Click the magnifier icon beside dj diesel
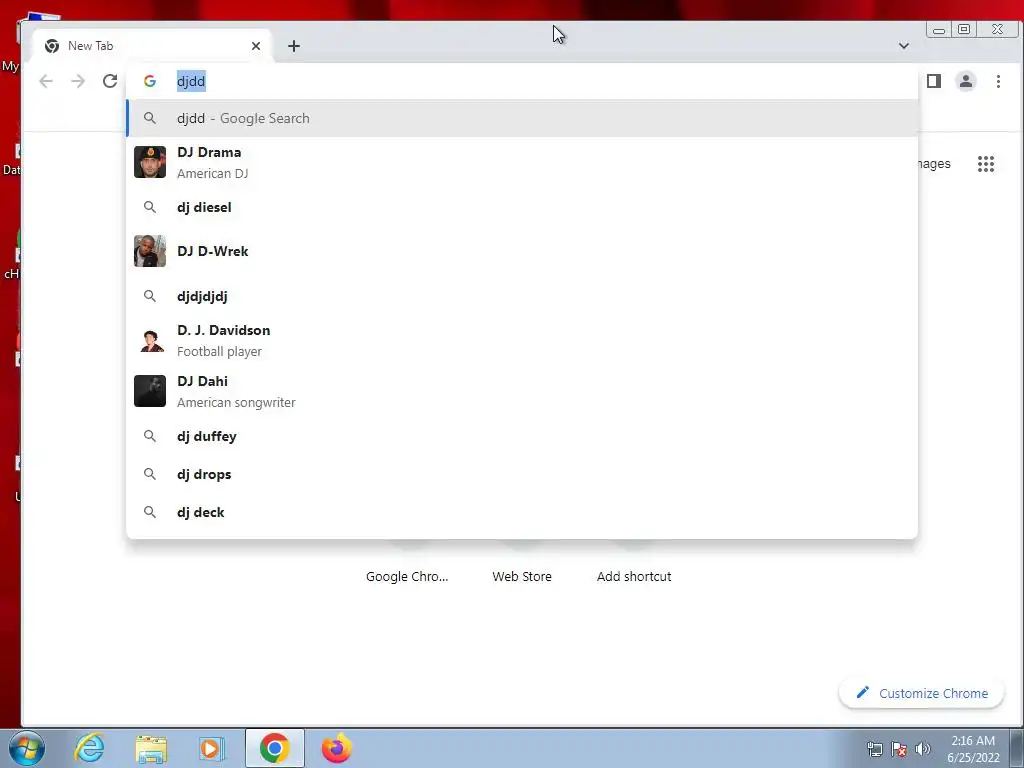The width and height of the screenshot is (1024, 768). [x=150, y=207]
